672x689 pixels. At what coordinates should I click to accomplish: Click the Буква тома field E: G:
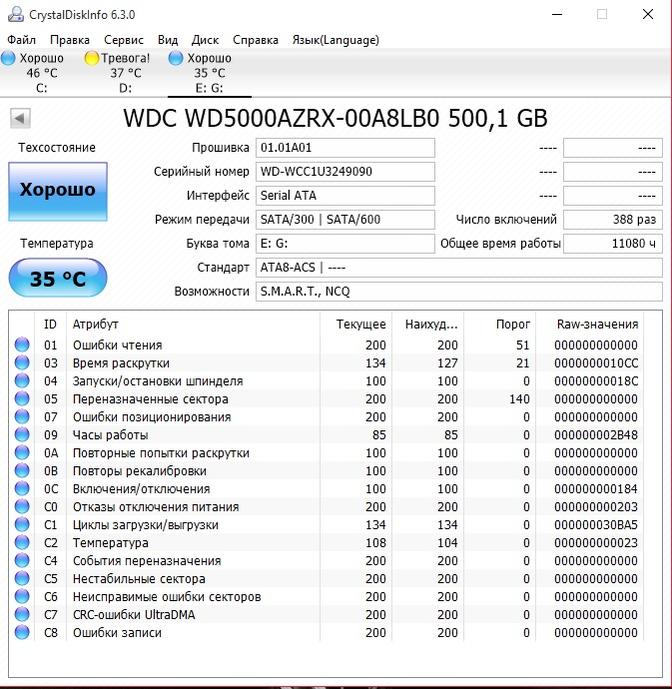click(345, 243)
